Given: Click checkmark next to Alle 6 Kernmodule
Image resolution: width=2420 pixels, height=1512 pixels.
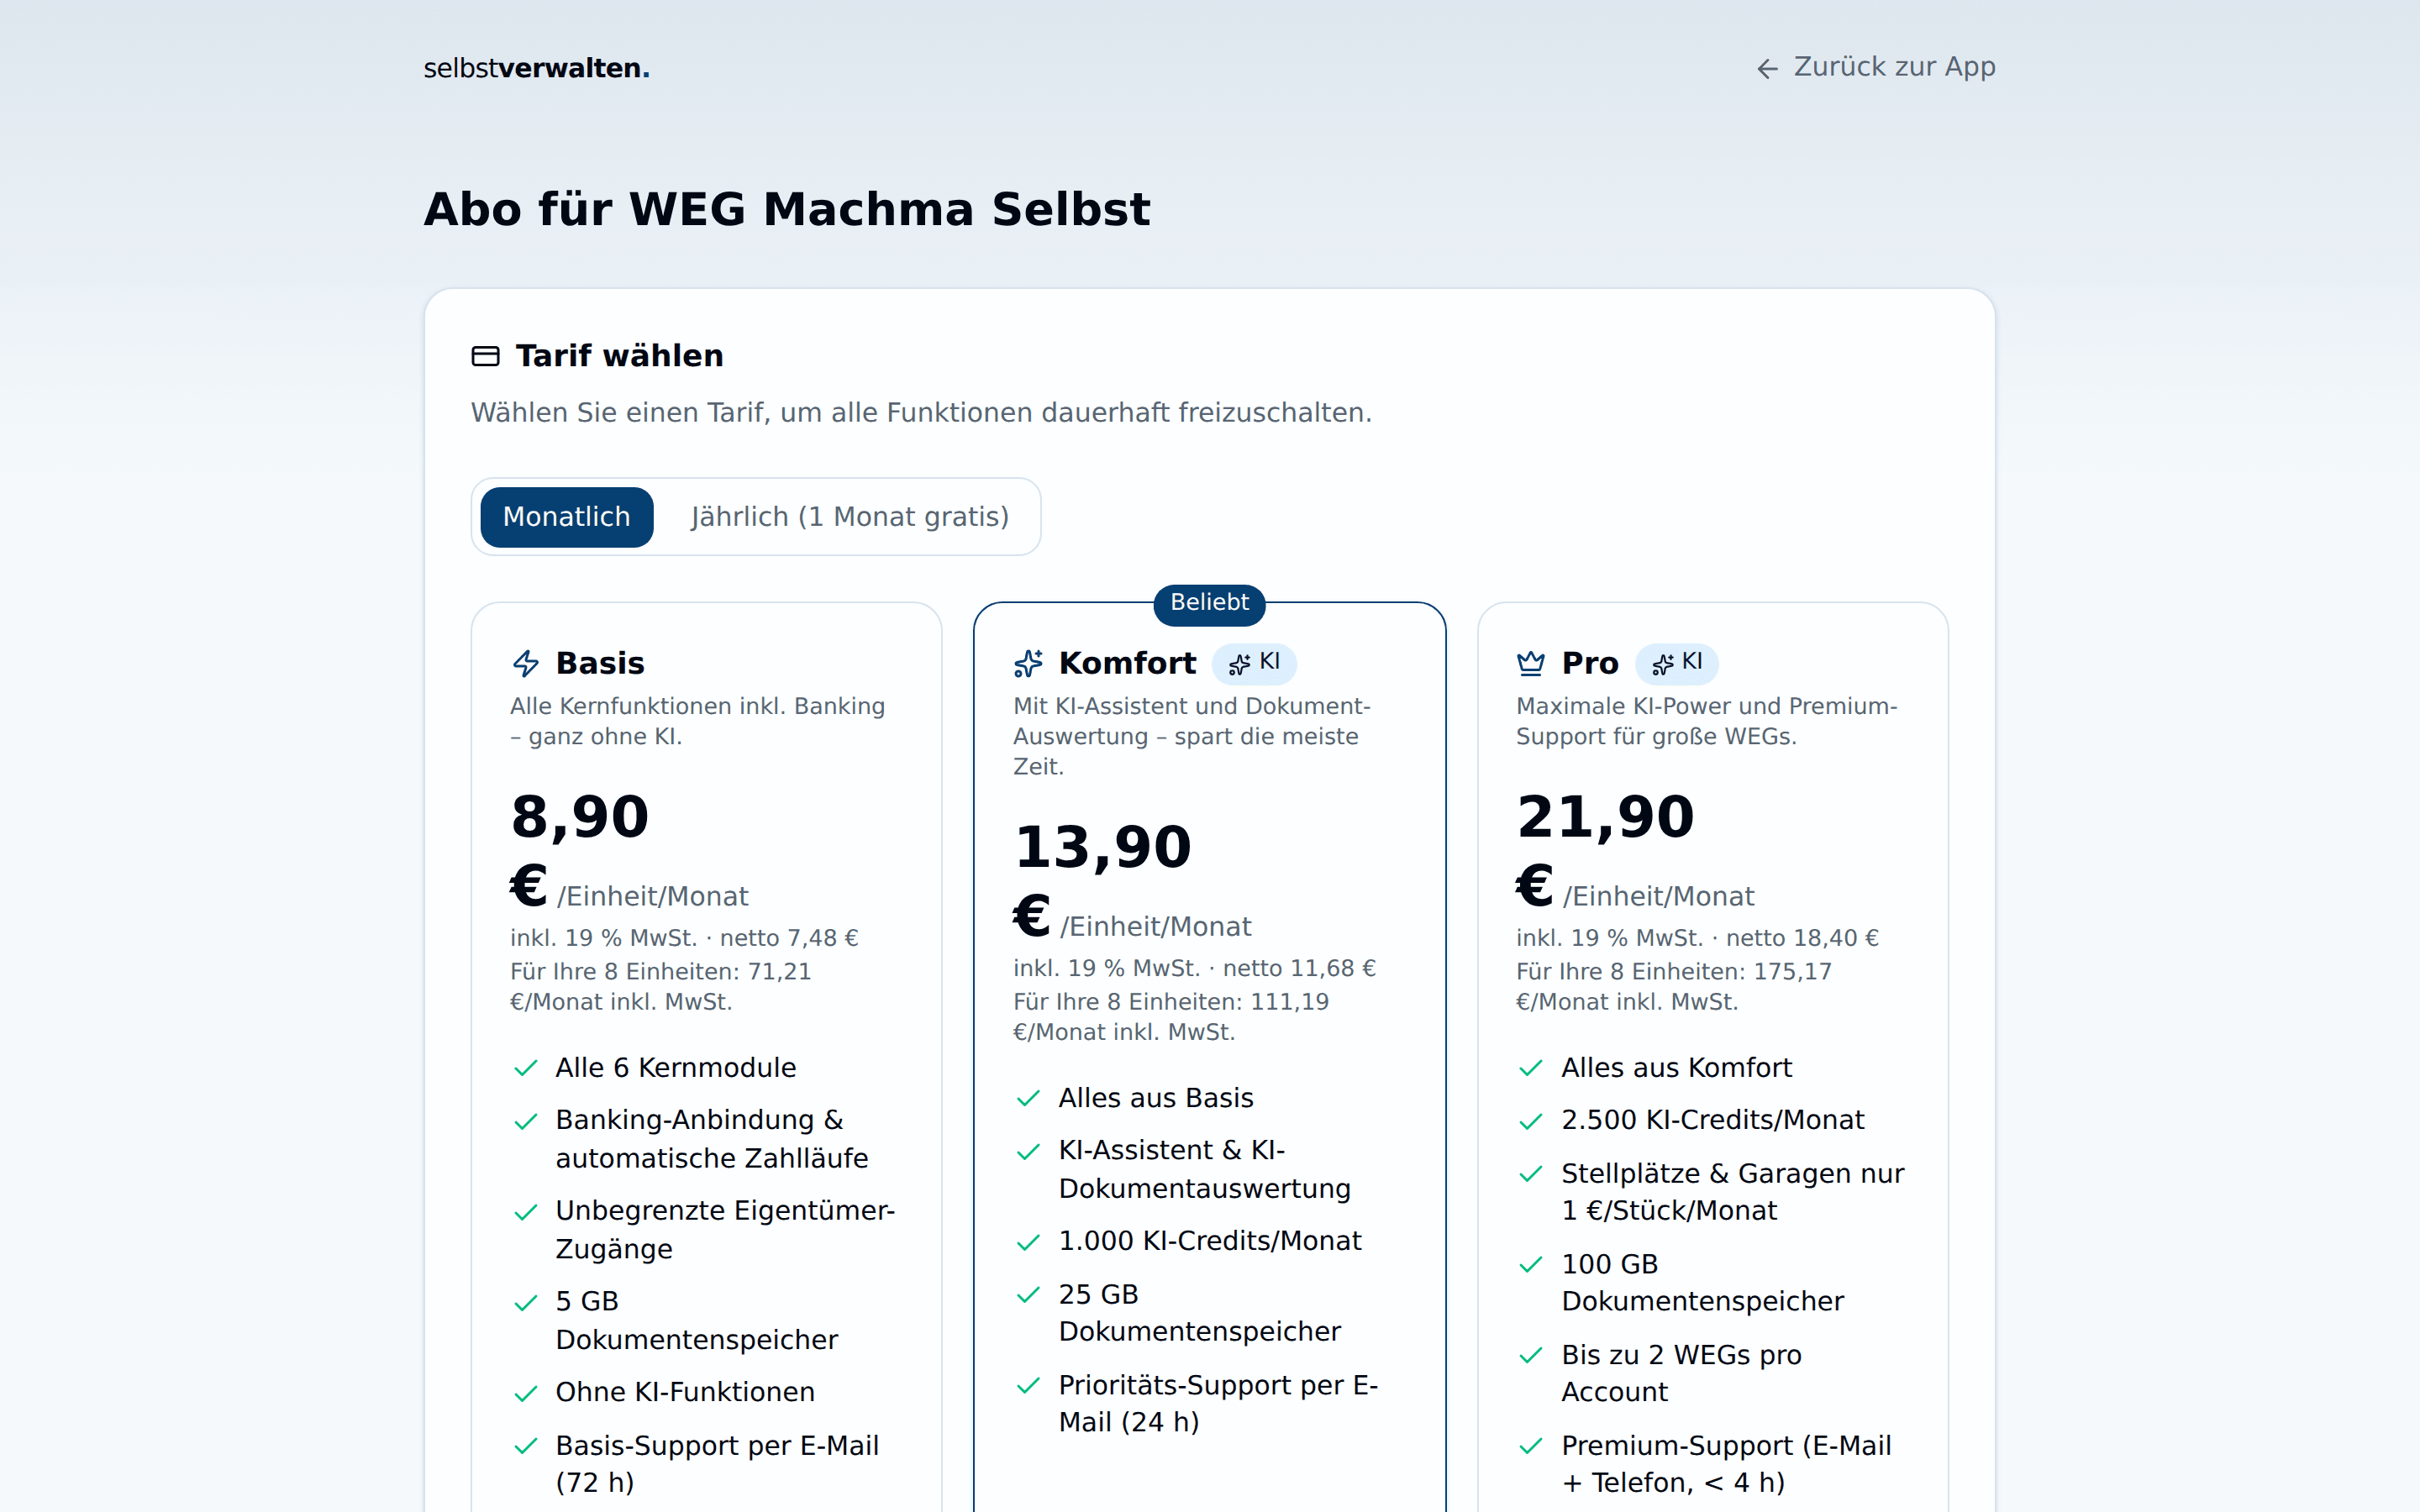Looking at the screenshot, I should click(526, 1068).
